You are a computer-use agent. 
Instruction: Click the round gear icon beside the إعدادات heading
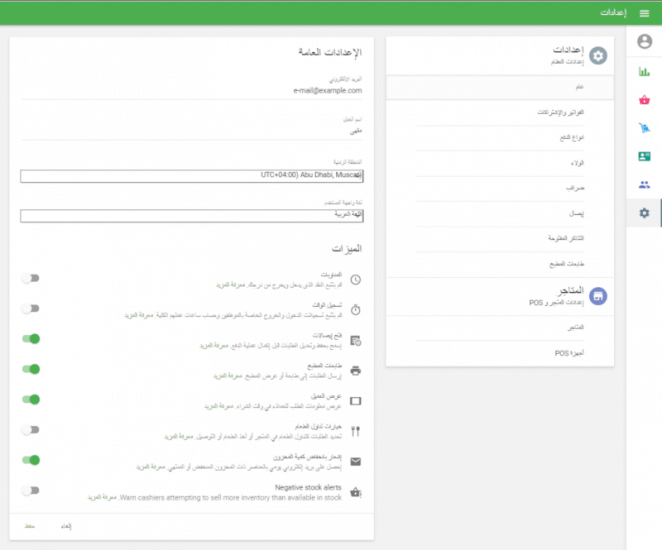click(598, 55)
